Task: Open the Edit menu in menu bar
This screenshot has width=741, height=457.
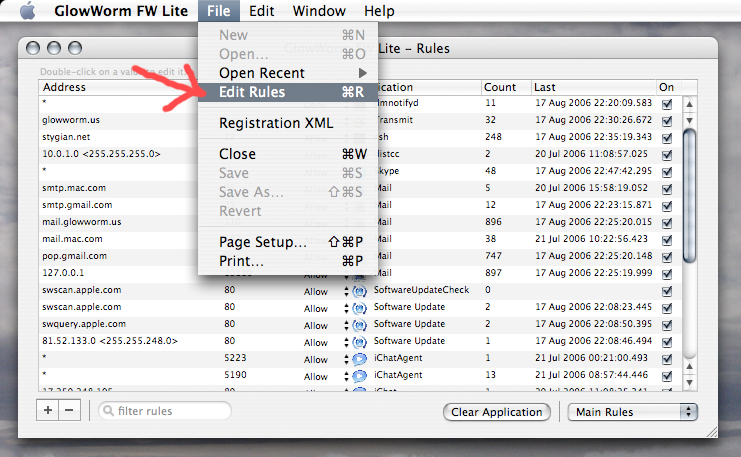Action: coord(261,10)
